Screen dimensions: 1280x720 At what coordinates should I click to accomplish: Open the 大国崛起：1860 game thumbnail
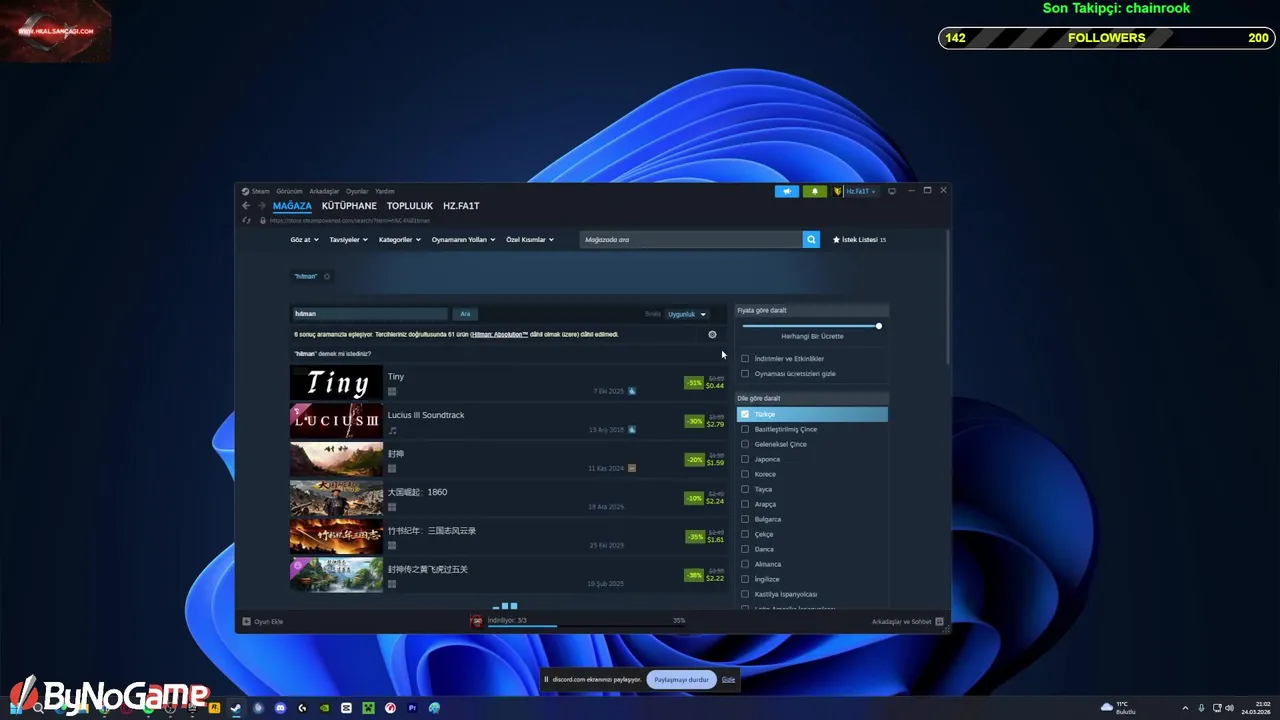336,498
